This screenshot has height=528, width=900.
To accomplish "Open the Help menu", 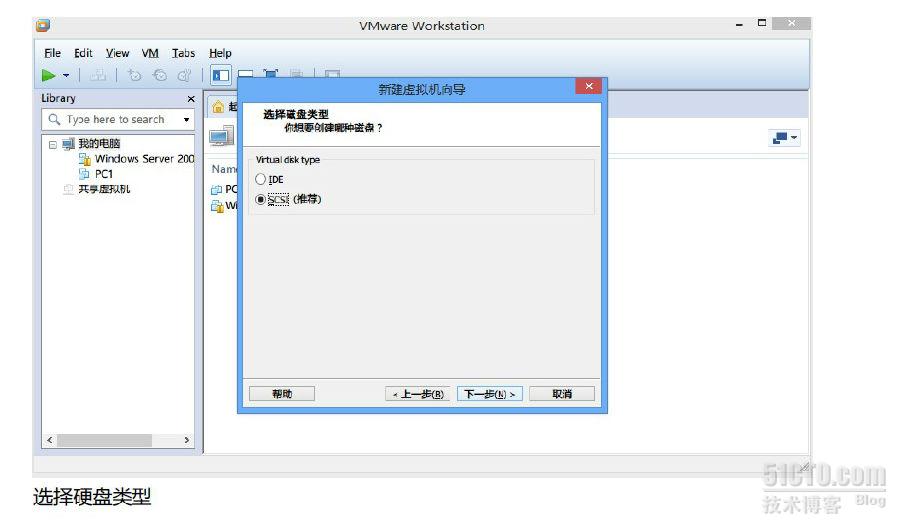I will [220, 53].
